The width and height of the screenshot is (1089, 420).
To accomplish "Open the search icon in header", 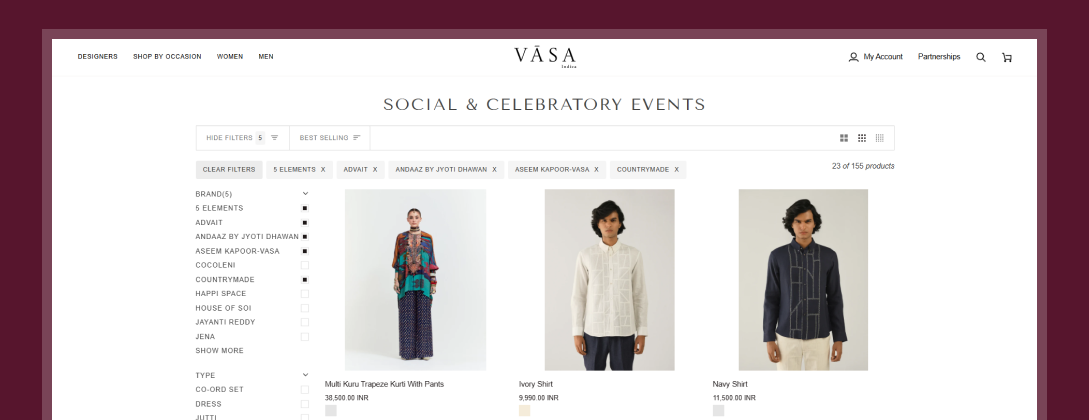I will (981, 57).
